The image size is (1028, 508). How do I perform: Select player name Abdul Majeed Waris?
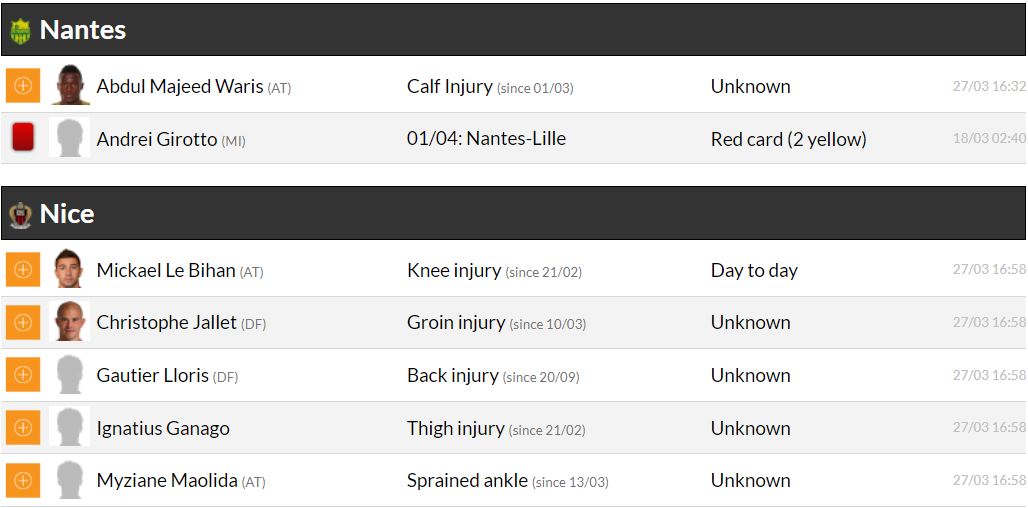pyautogui.click(x=180, y=87)
